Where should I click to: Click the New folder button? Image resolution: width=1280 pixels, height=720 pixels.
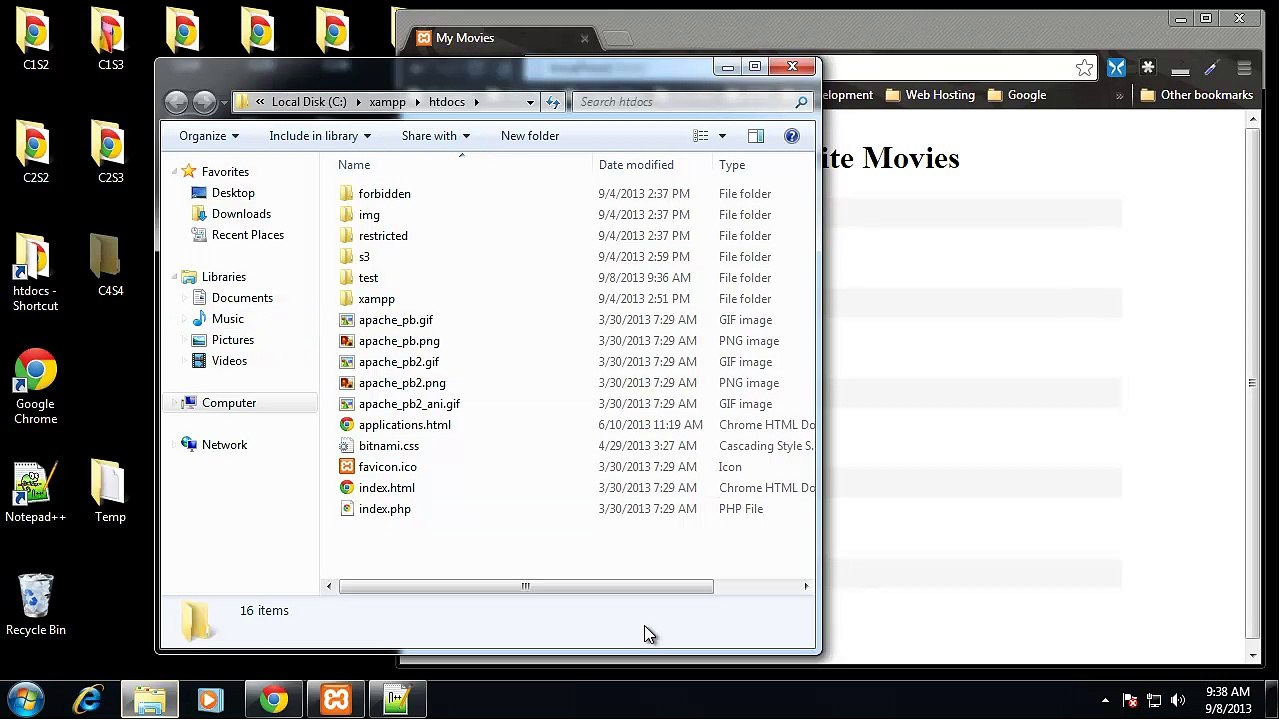[x=530, y=136]
